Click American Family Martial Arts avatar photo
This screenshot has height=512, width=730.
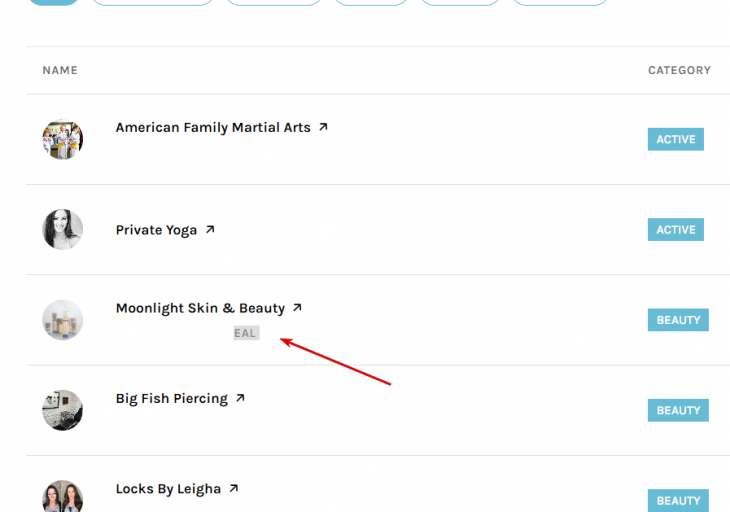(x=62, y=139)
